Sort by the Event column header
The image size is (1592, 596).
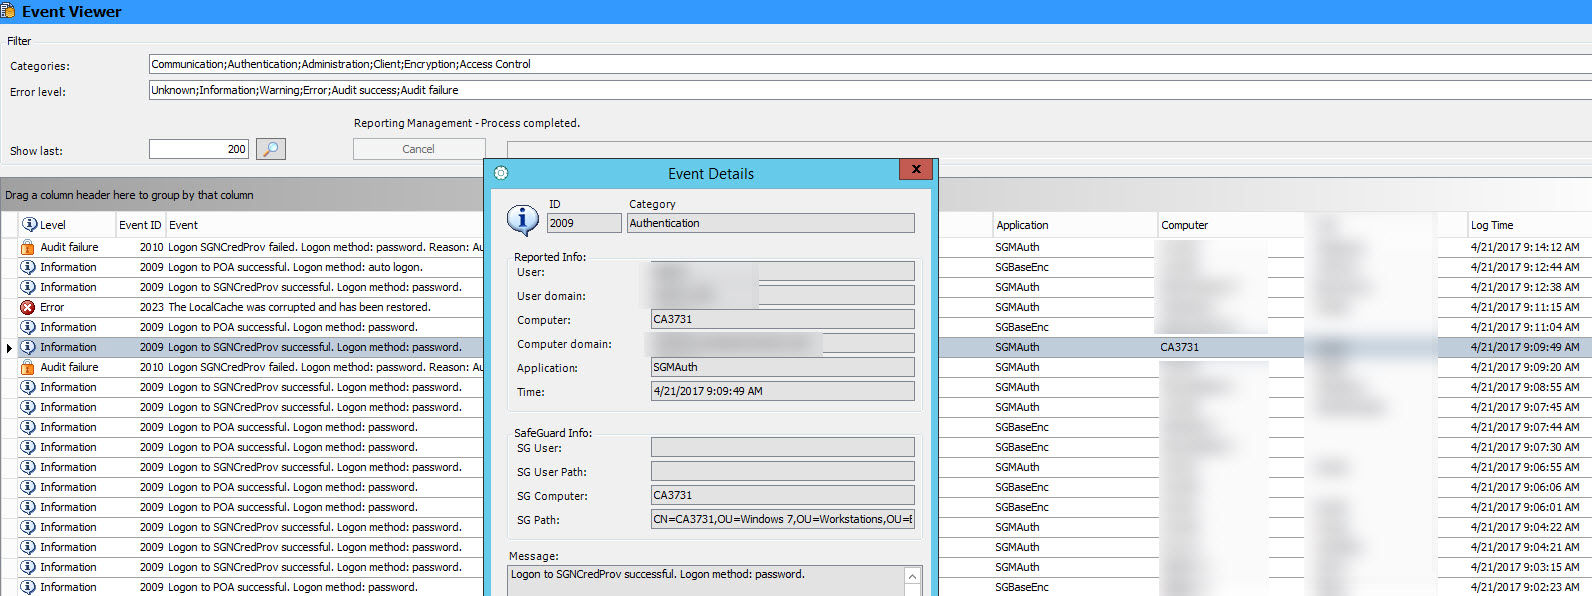click(x=325, y=225)
